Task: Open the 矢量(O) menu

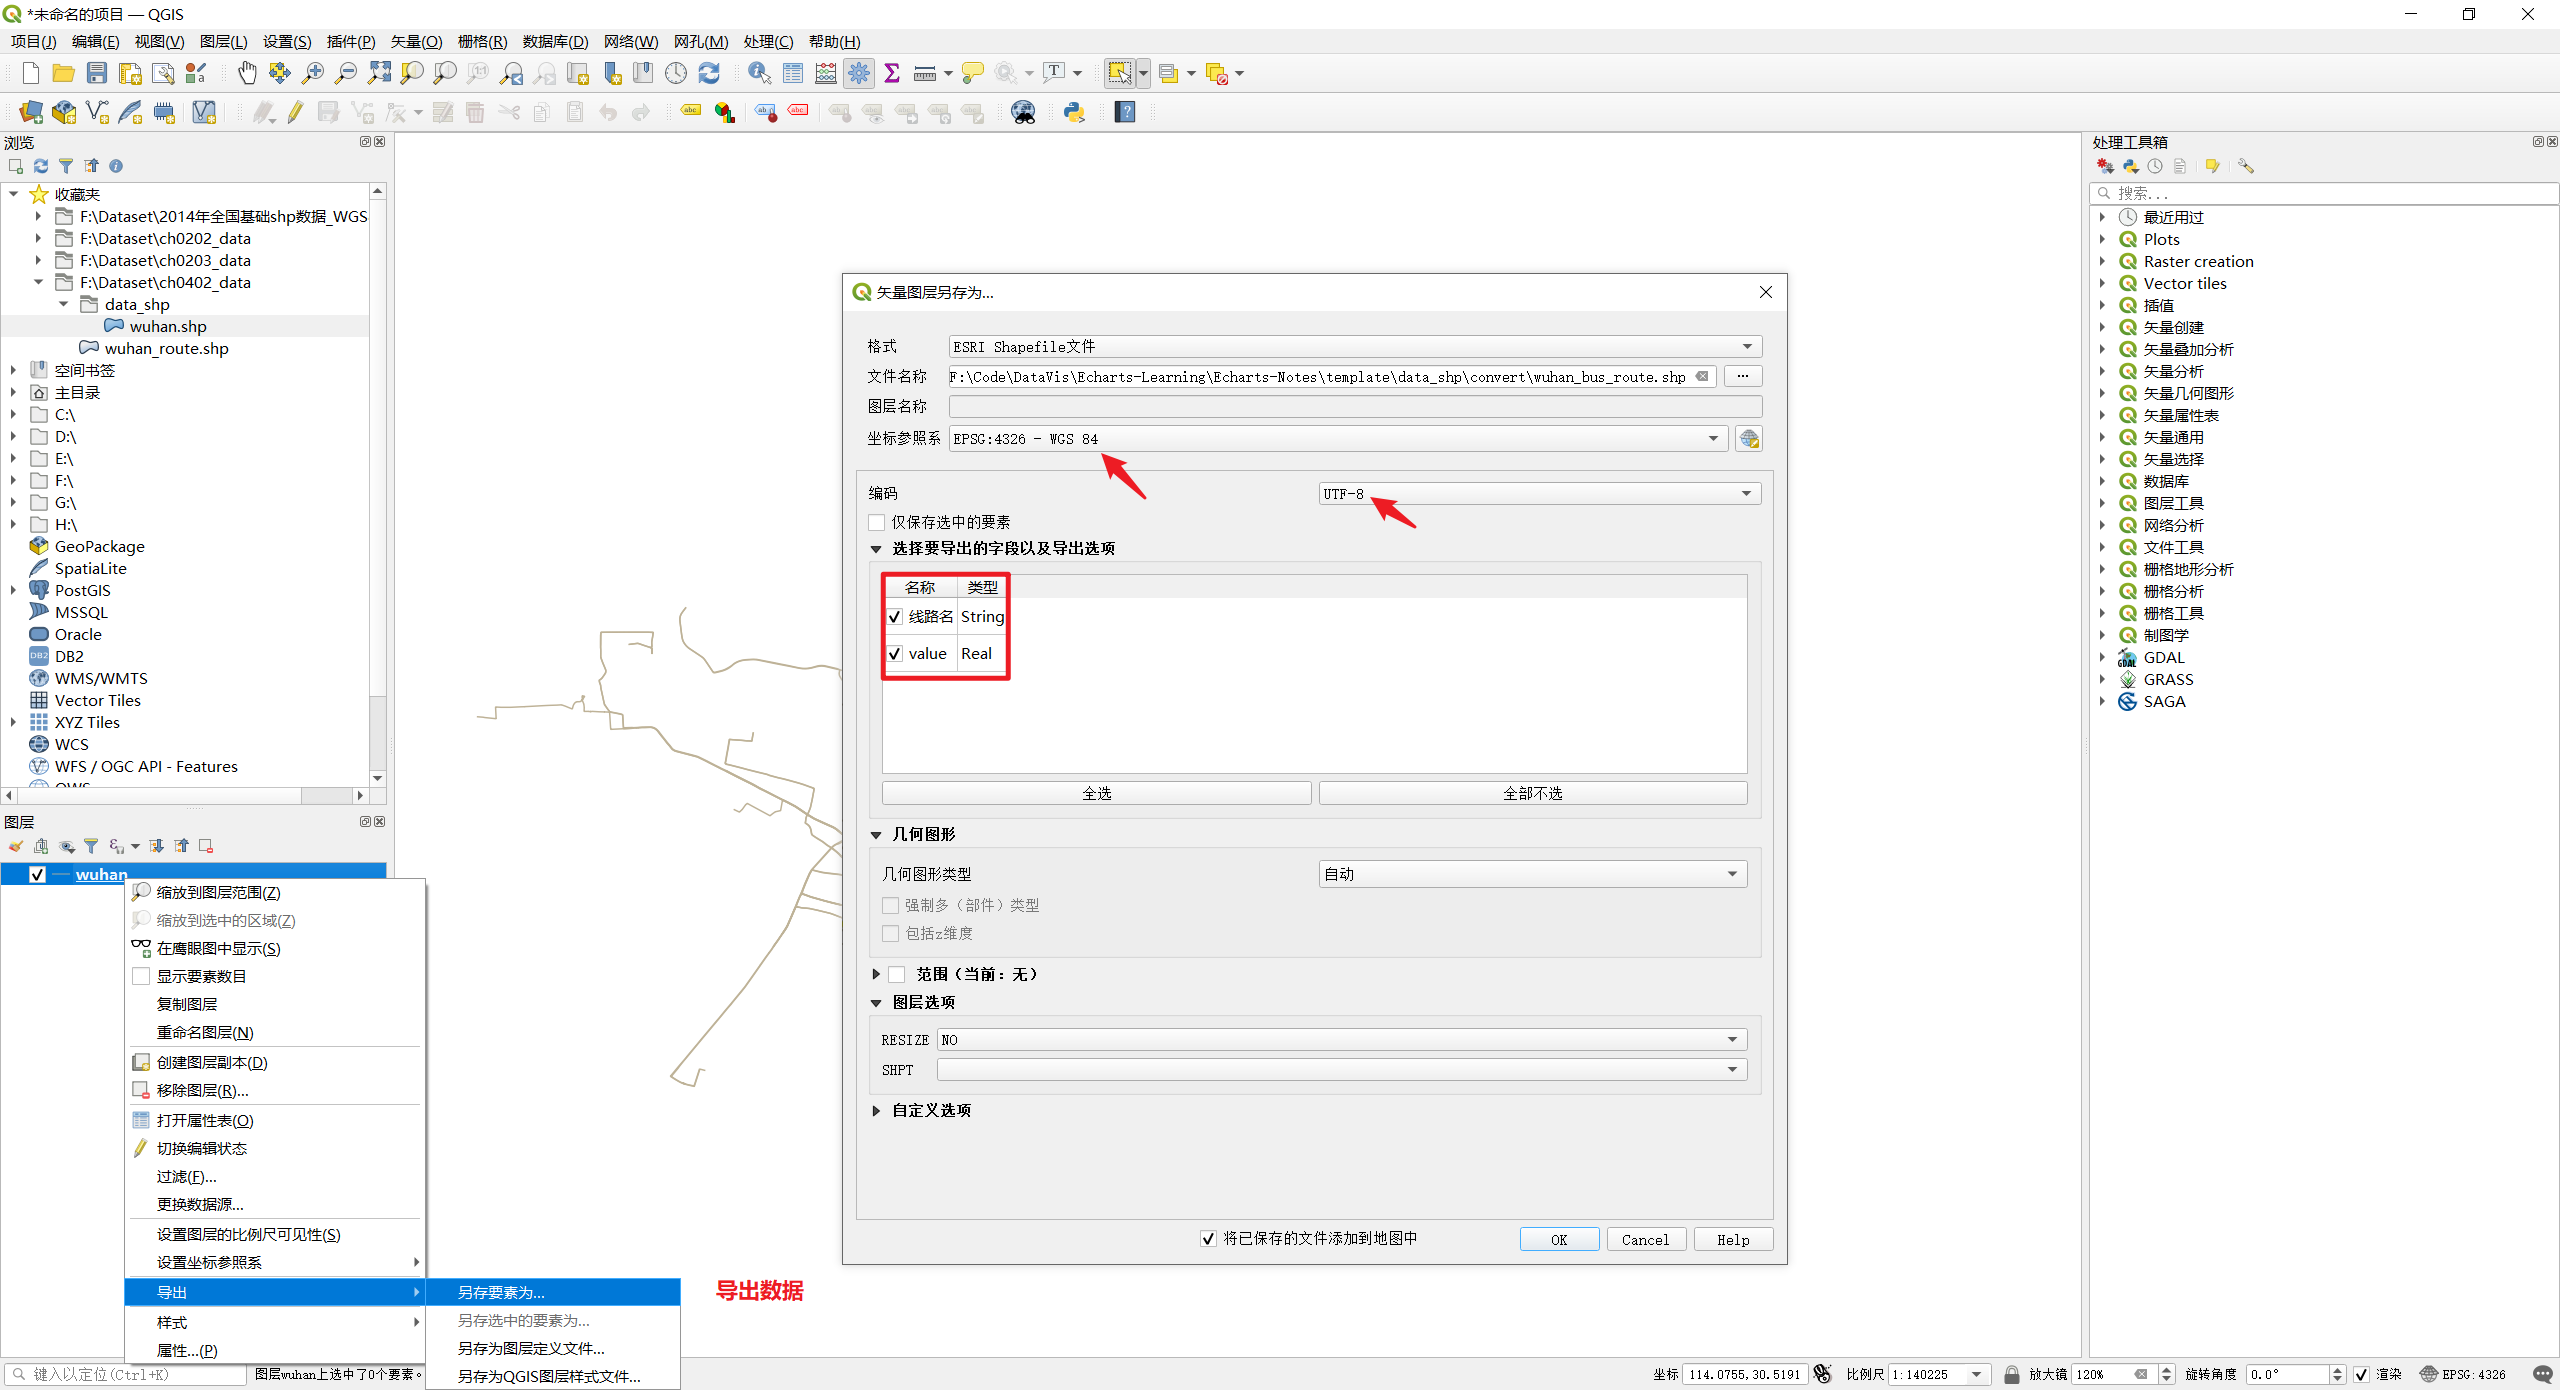Action: [x=416, y=41]
